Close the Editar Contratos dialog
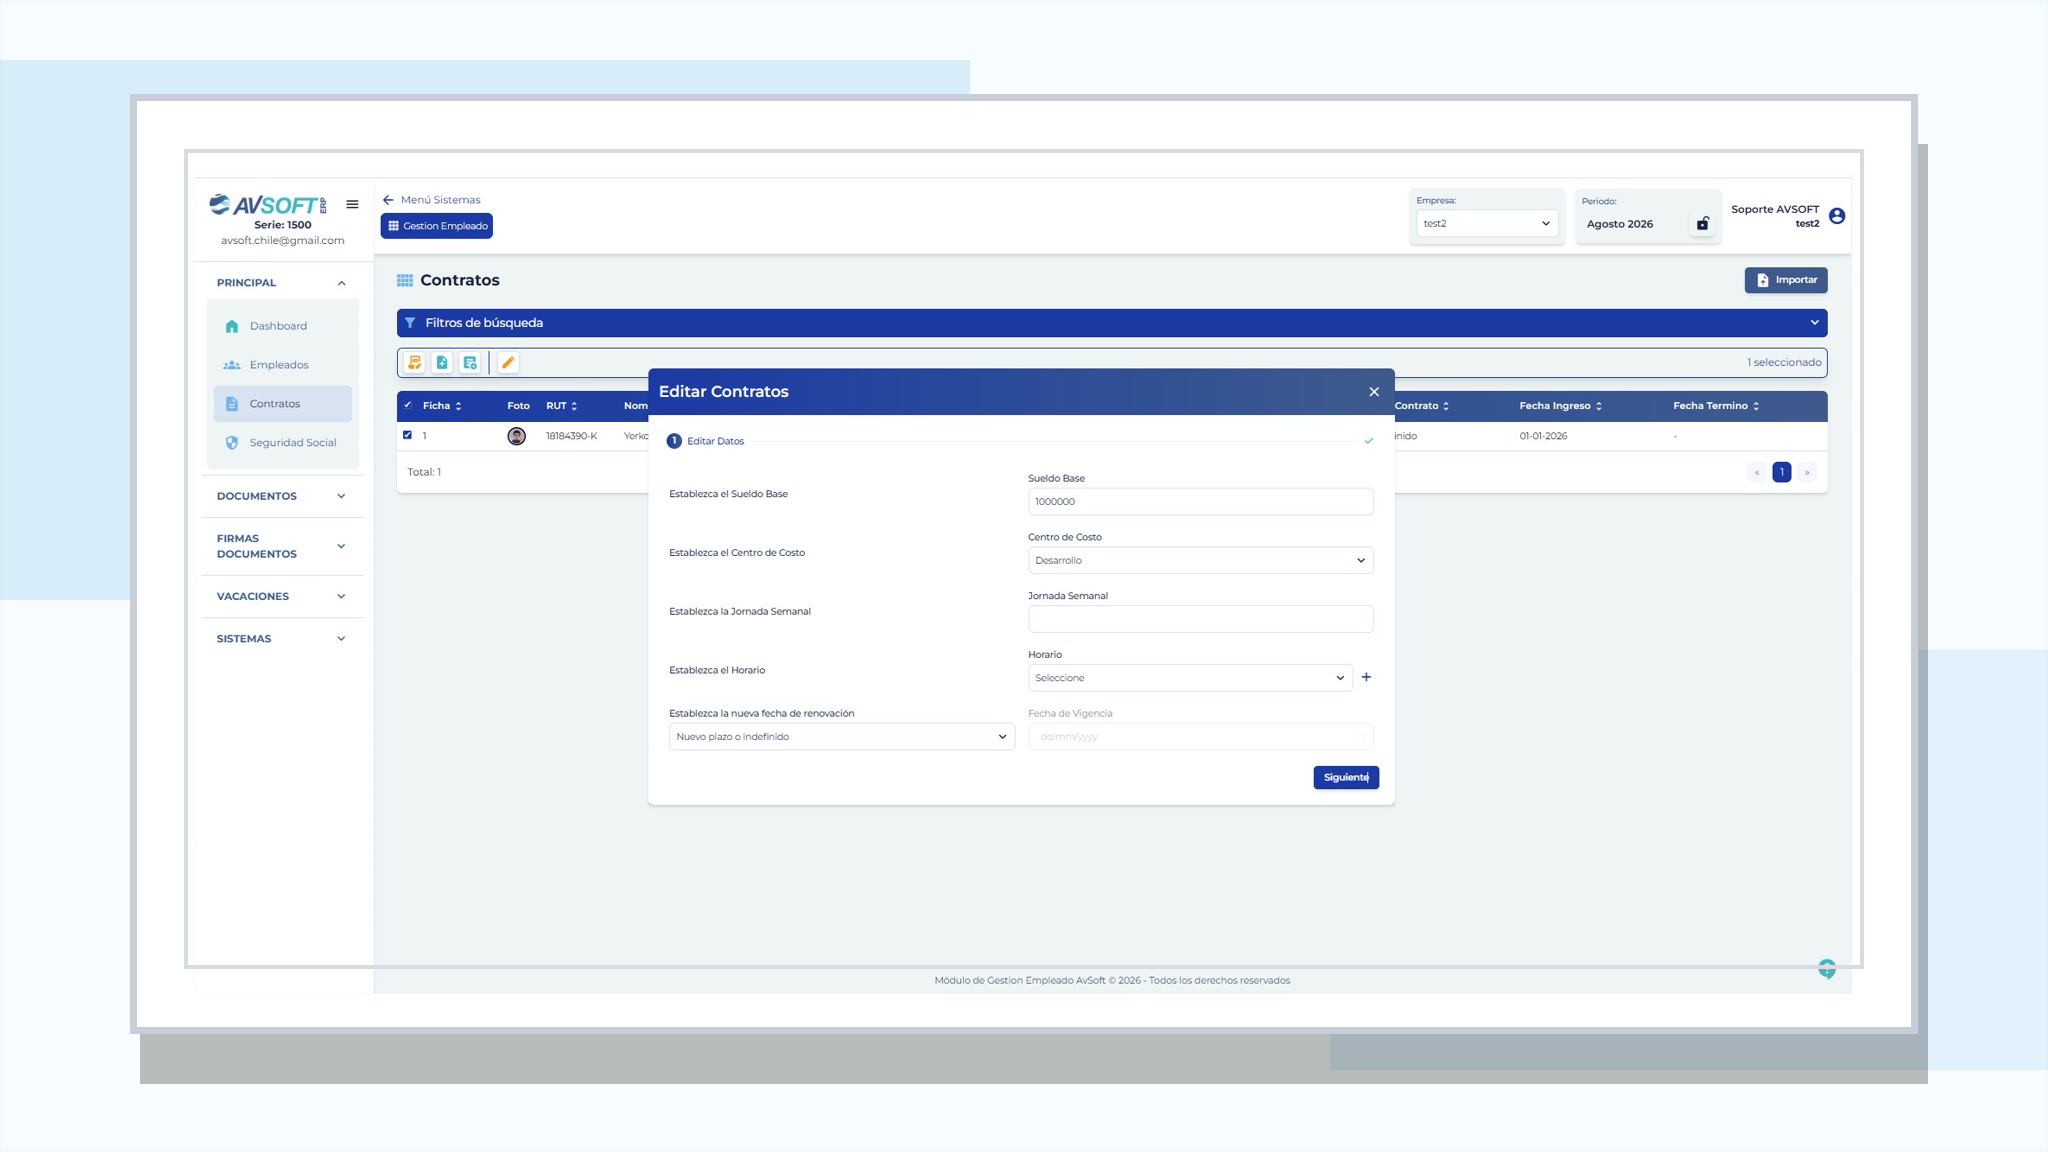Viewport: 2048px width, 1152px height. (x=1374, y=392)
